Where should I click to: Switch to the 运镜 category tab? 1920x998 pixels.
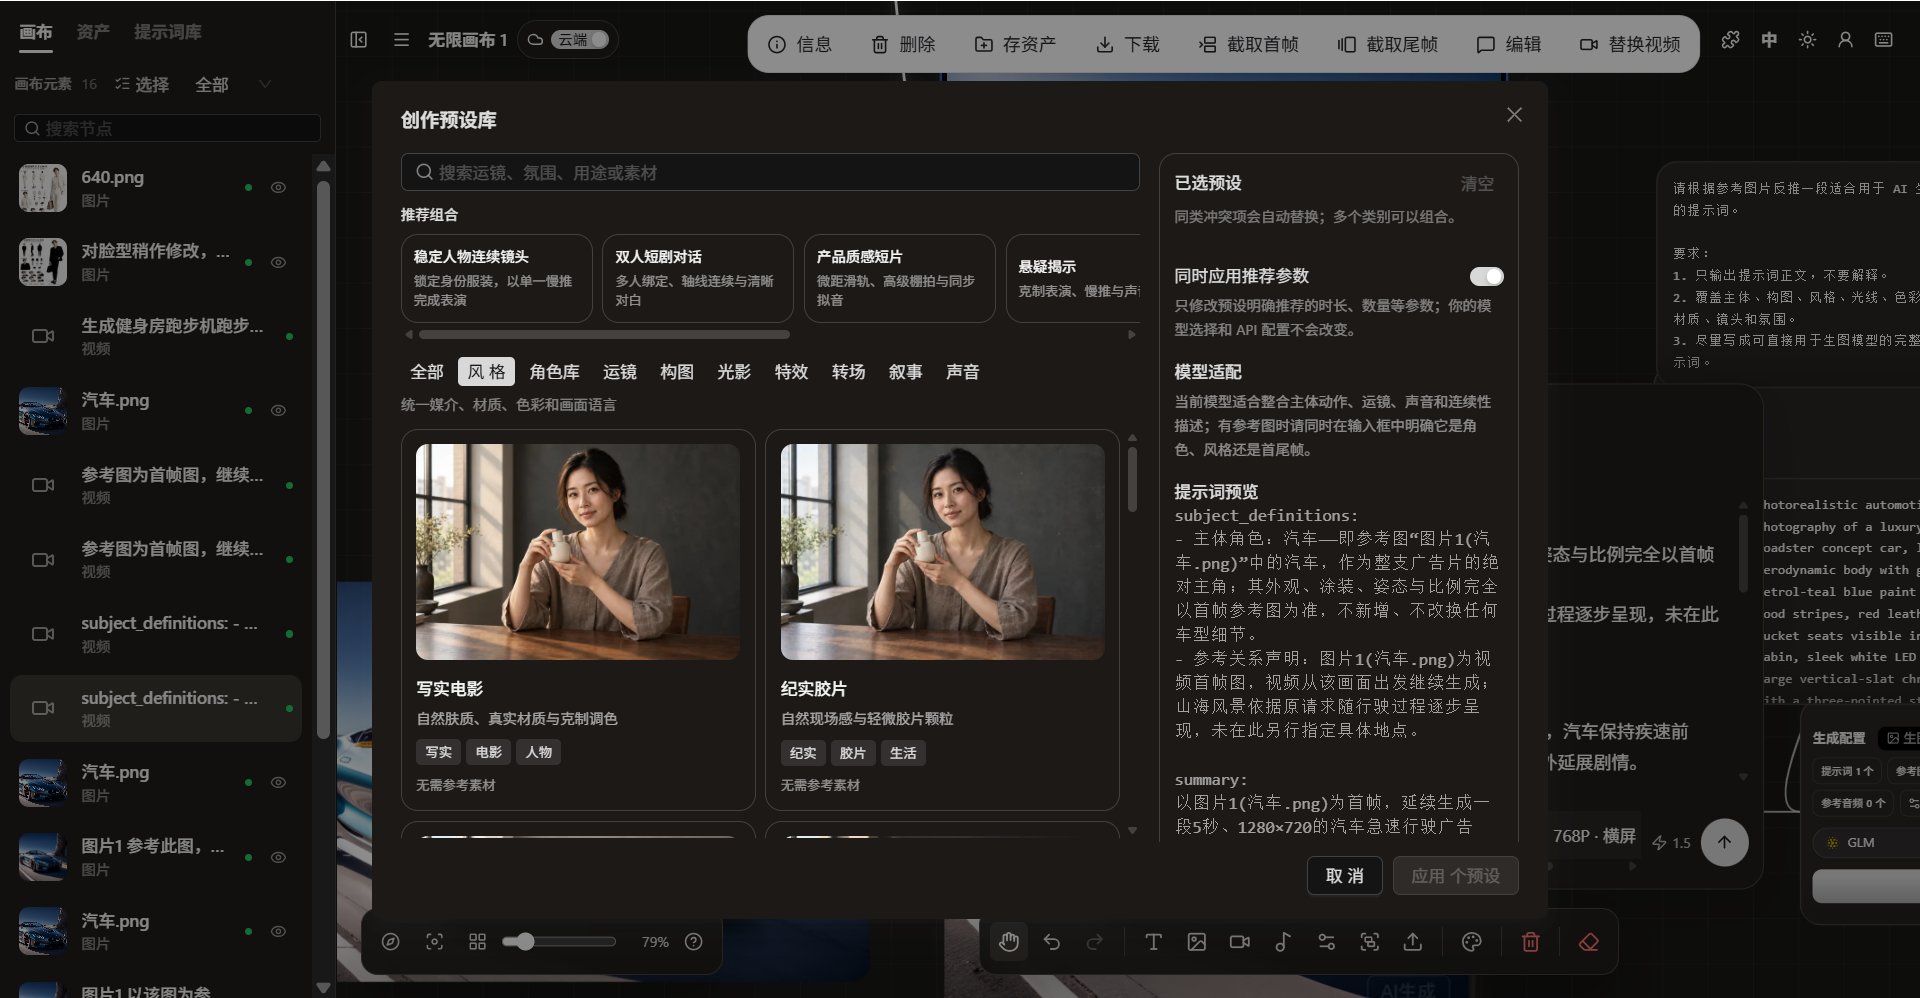(x=619, y=372)
